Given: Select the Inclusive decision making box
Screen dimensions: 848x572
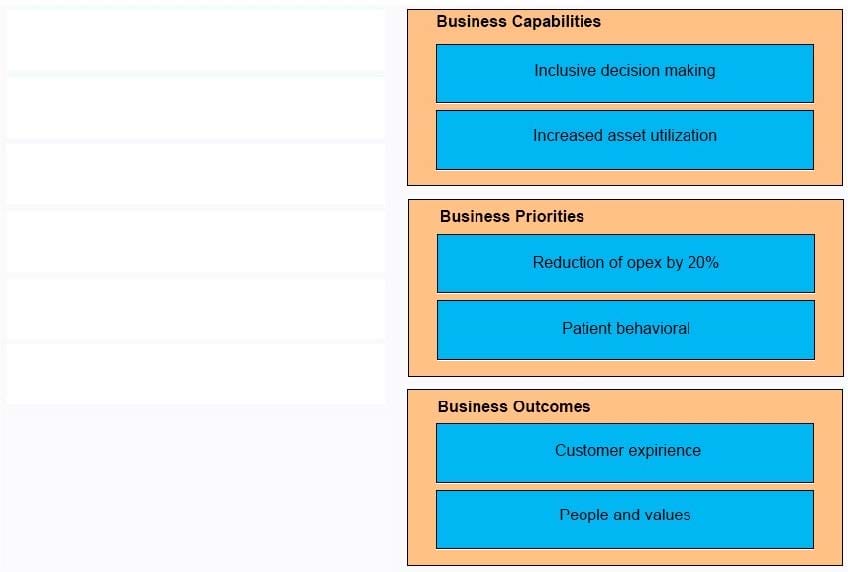Looking at the screenshot, I should 625,73.
